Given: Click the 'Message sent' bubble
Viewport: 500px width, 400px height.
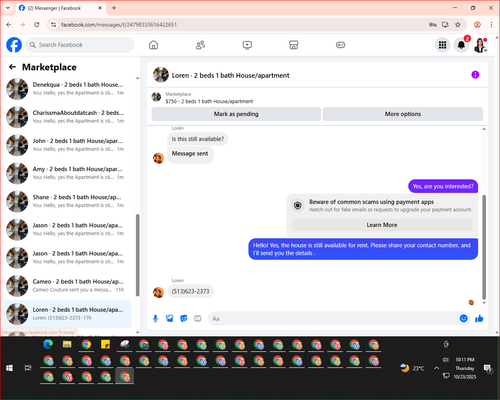Looking at the screenshot, I should click(190, 155).
